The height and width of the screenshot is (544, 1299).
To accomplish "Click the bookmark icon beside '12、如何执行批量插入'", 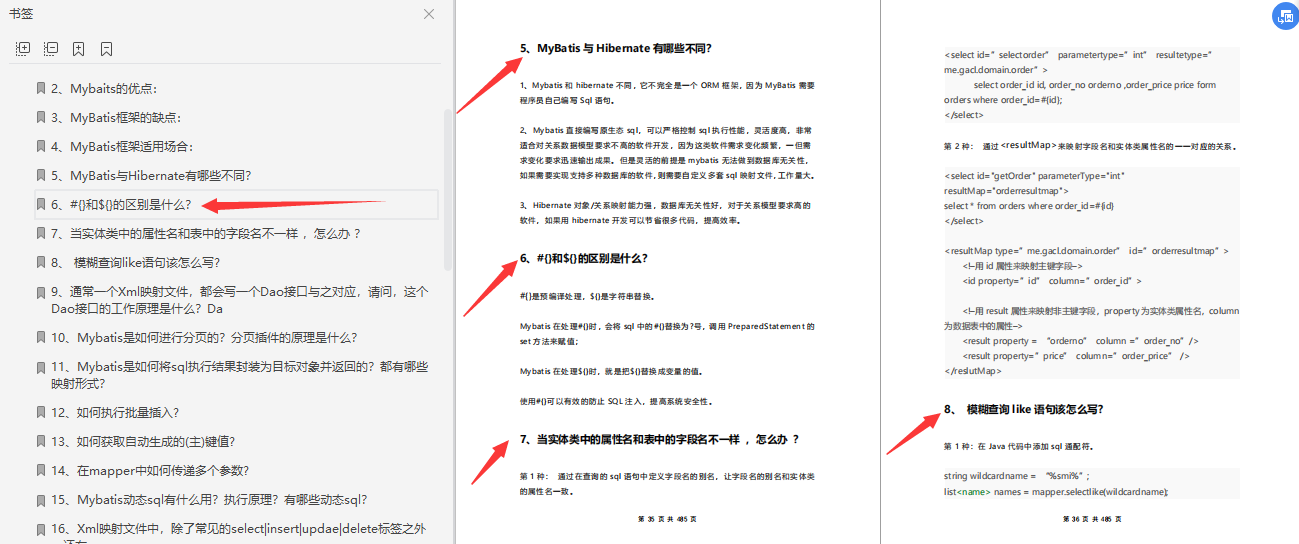I will (x=41, y=412).
